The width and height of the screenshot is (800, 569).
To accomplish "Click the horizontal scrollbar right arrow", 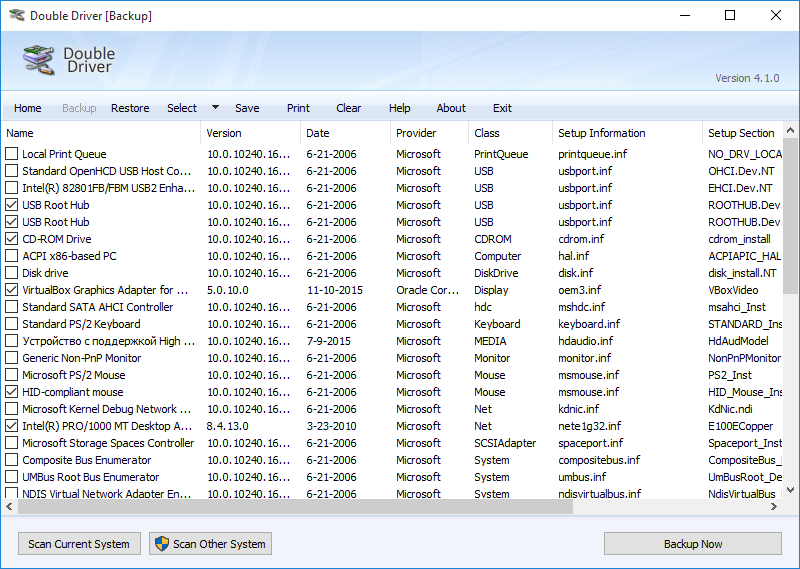I will [x=774, y=506].
